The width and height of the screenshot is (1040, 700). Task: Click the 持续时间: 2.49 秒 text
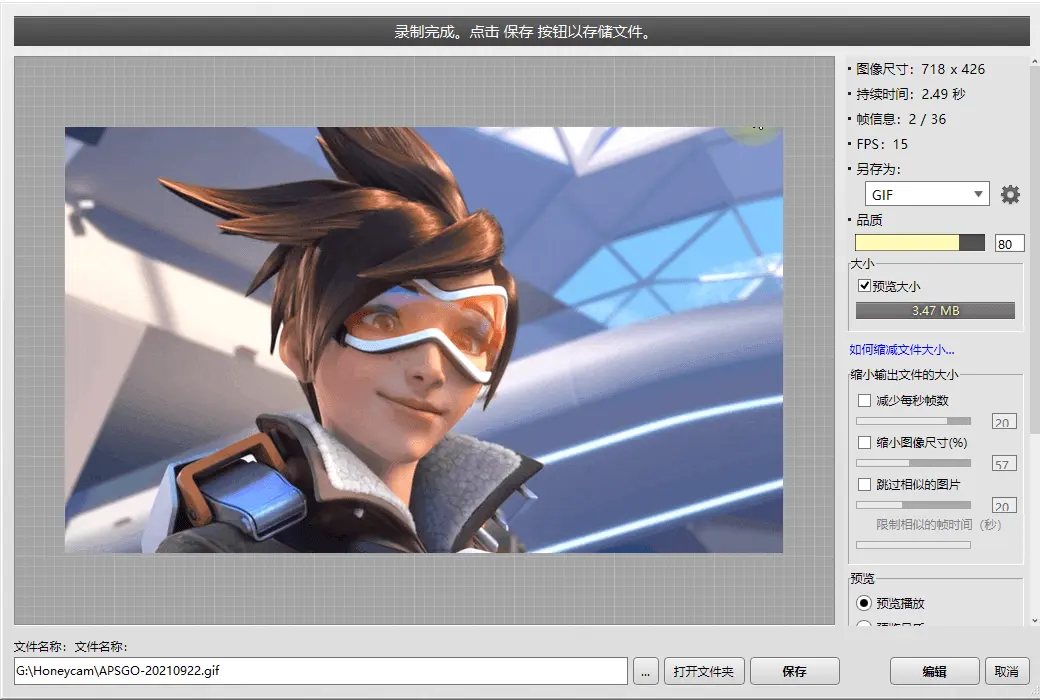[910, 94]
